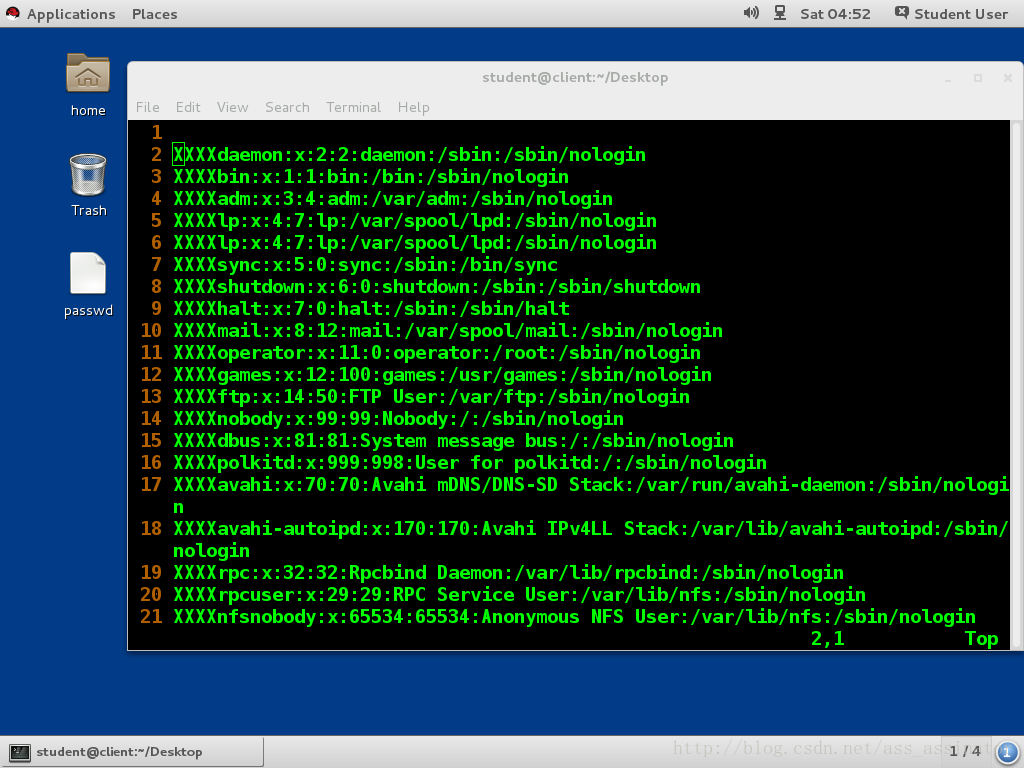
Task: Click the XXXXrpcuser:x:29:29 line text
Action: [519, 594]
